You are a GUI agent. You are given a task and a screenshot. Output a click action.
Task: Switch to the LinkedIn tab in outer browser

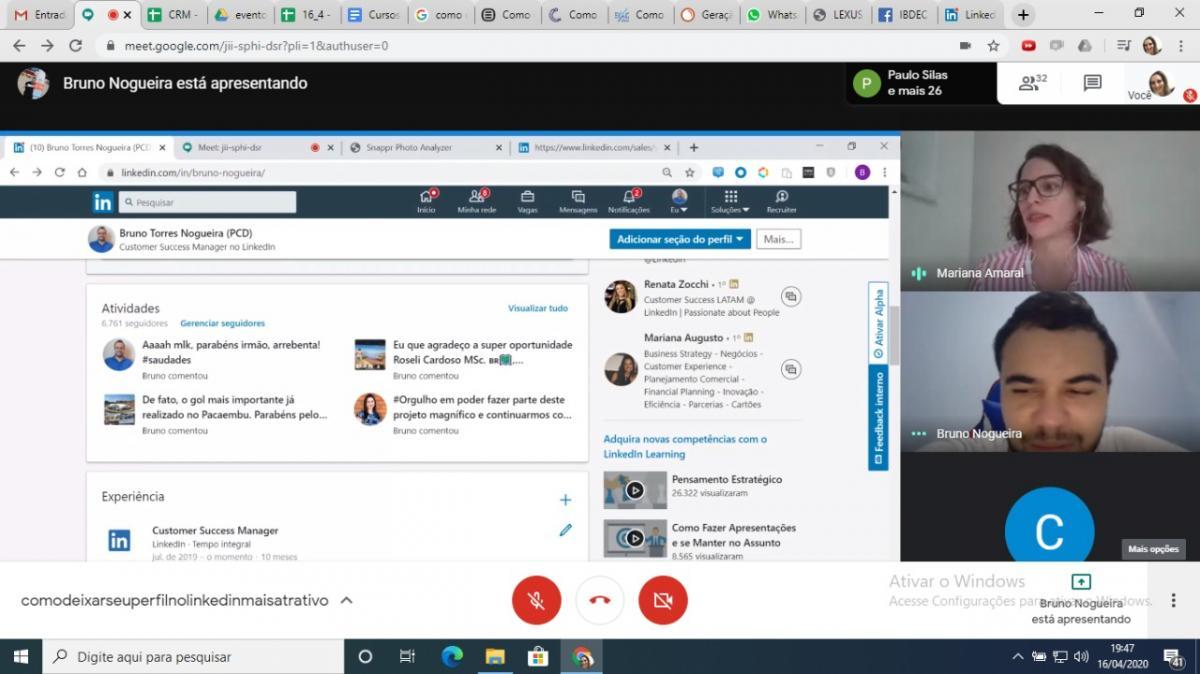tap(971, 15)
